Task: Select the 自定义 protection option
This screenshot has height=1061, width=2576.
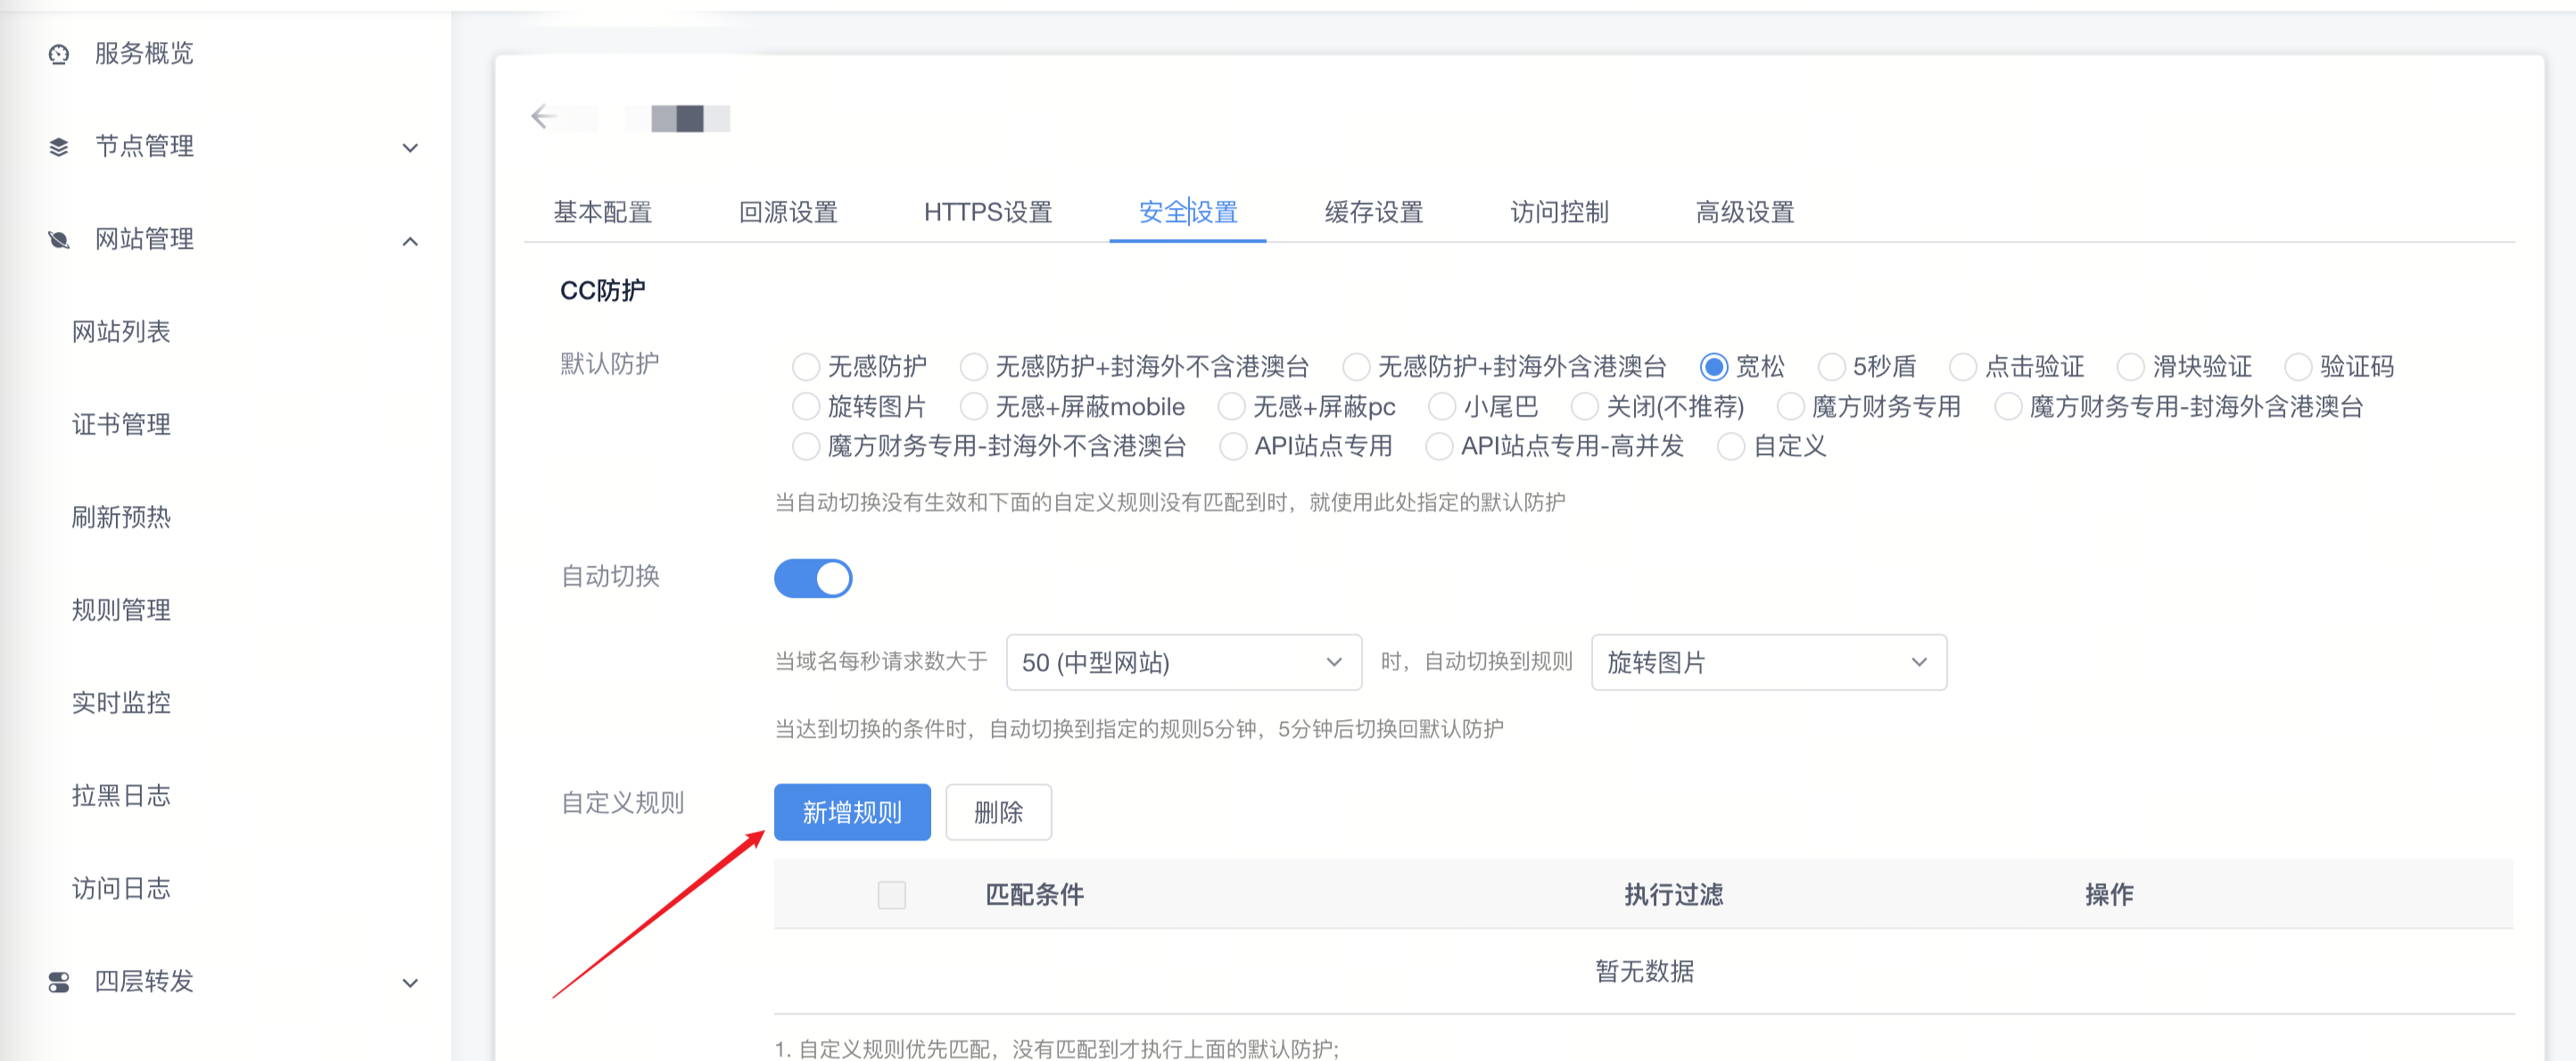Action: (1732, 446)
